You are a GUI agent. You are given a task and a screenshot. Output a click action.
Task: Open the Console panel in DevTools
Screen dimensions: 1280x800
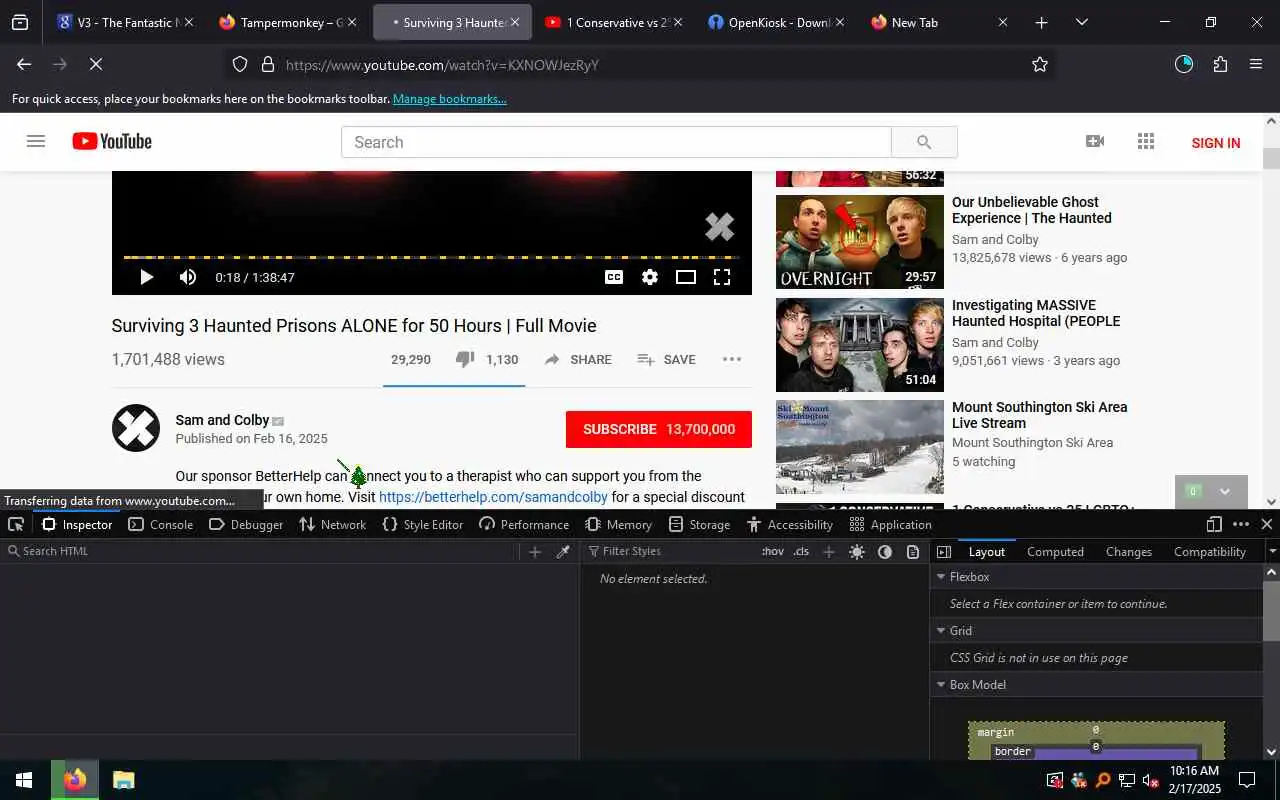pyautogui.click(x=161, y=524)
